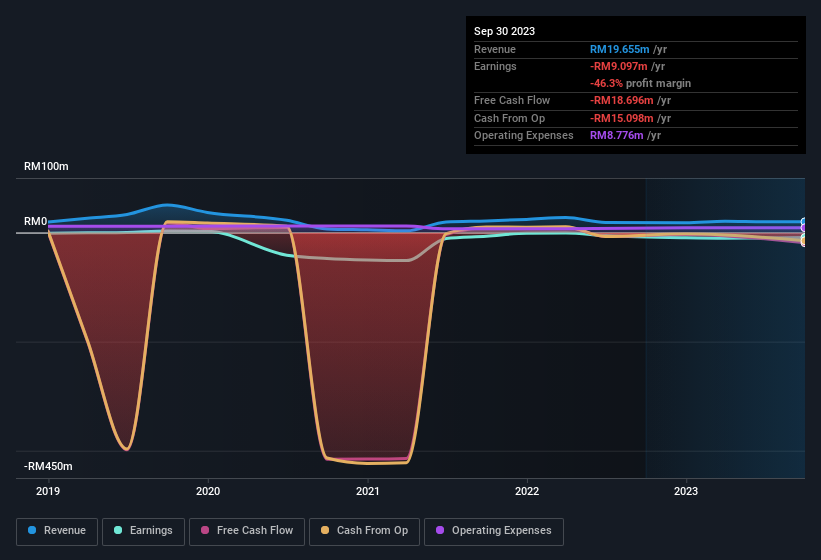Select the 2022 x-axis label
The width and height of the screenshot is (821, 560).
pos(527,491)
